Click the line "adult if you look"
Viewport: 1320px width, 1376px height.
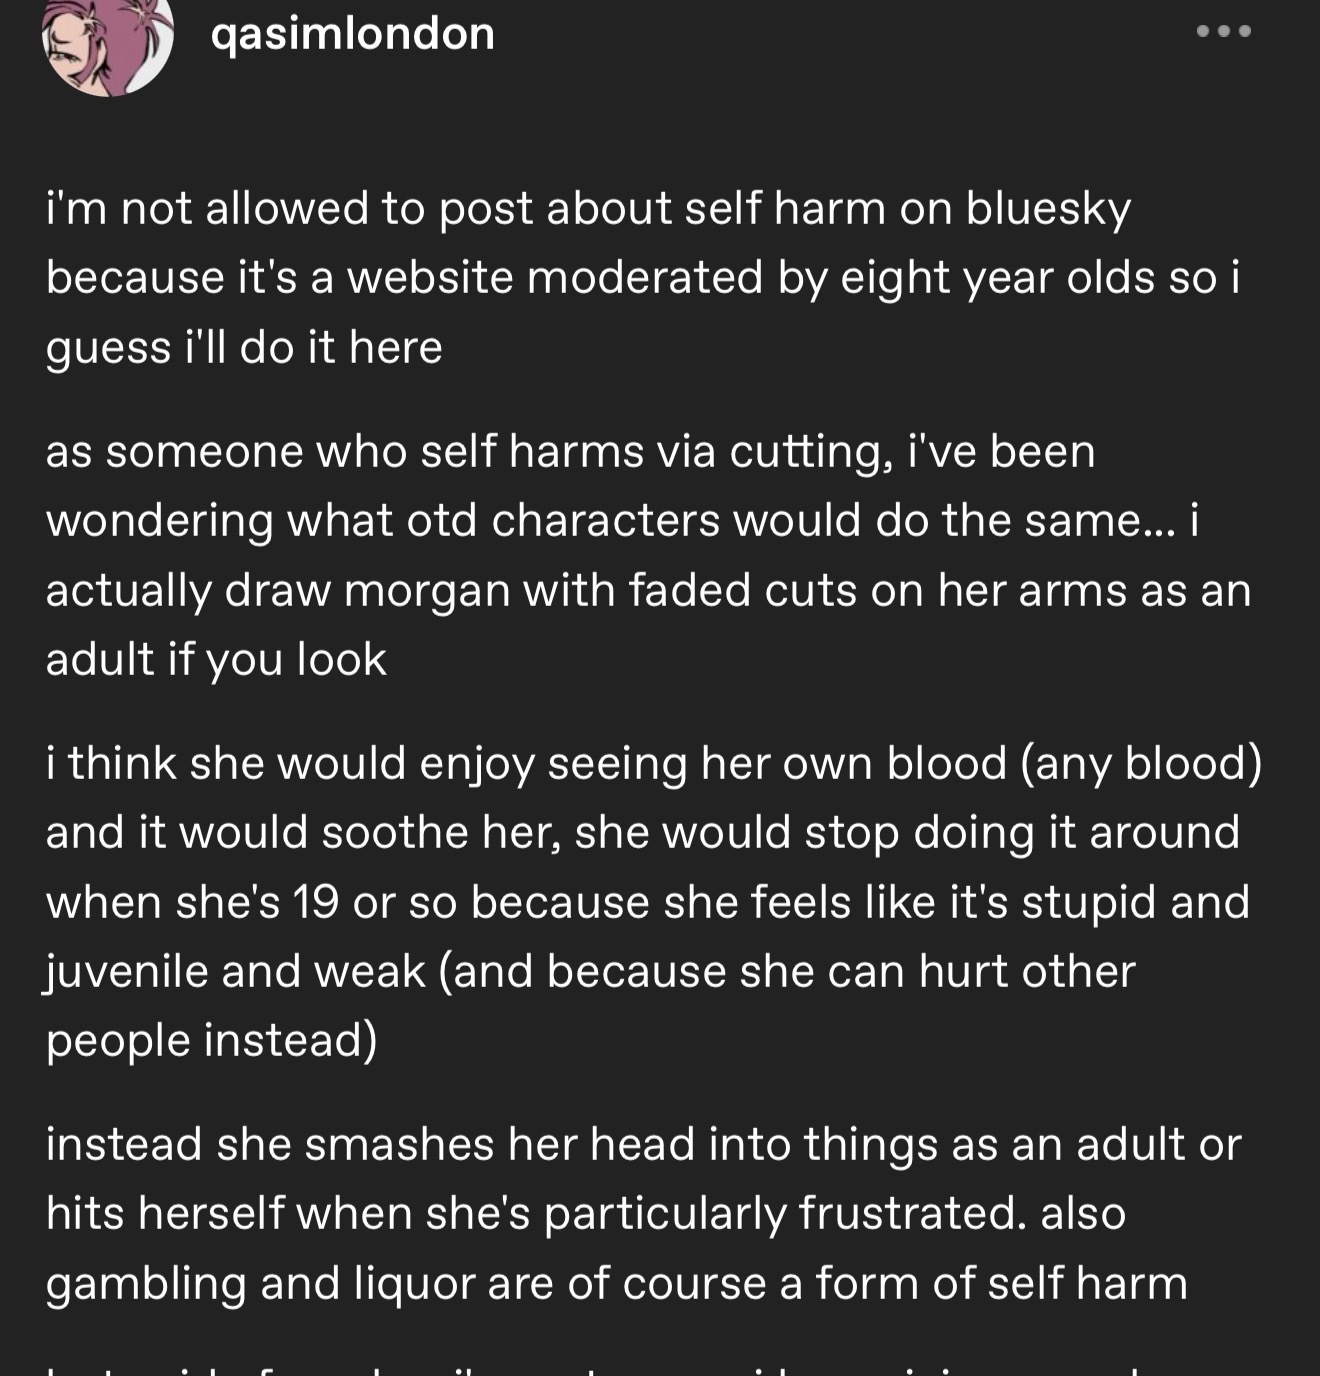click(216, 660)
